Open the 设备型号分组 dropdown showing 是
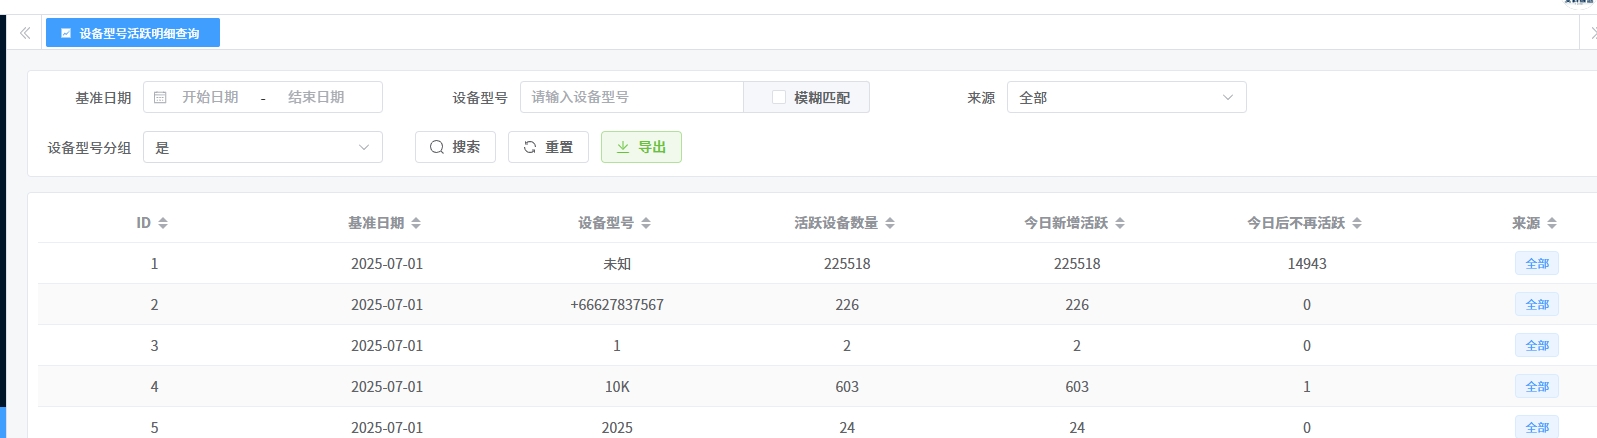Screen dimensions: 1597x438 tap(263, 147)
